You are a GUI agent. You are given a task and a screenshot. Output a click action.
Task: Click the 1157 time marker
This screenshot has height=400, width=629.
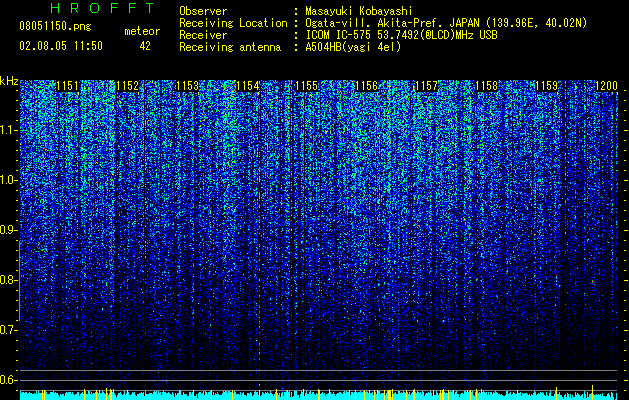coord(426,86)
